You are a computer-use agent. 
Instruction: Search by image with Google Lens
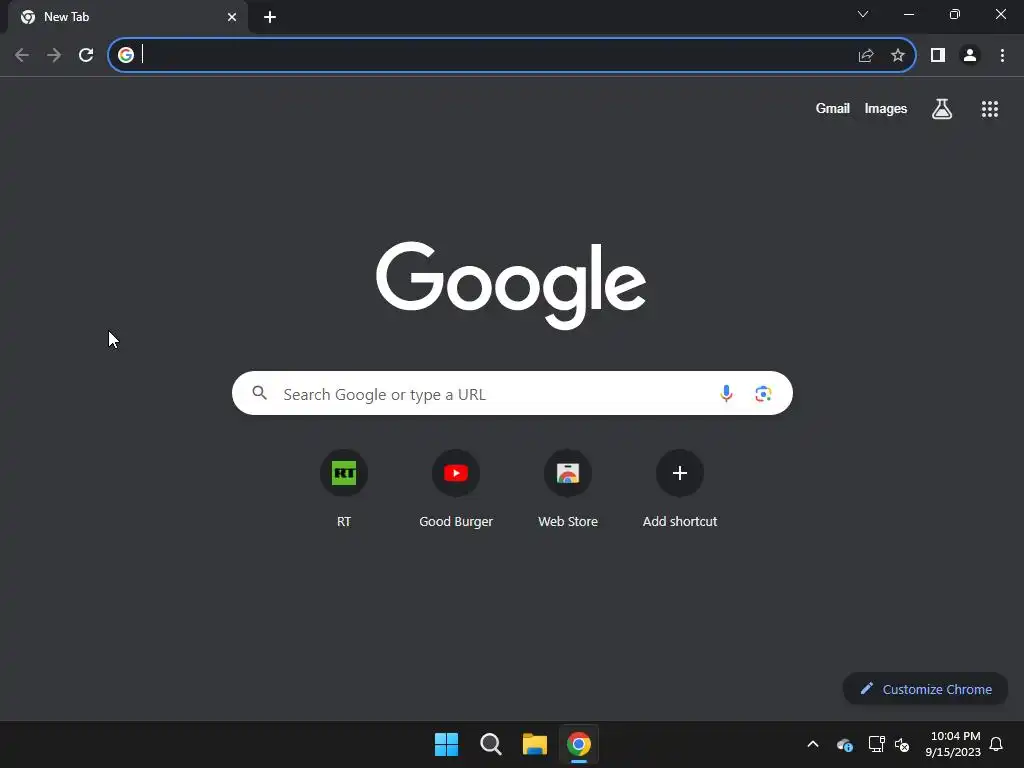click(x=763, y=394)
